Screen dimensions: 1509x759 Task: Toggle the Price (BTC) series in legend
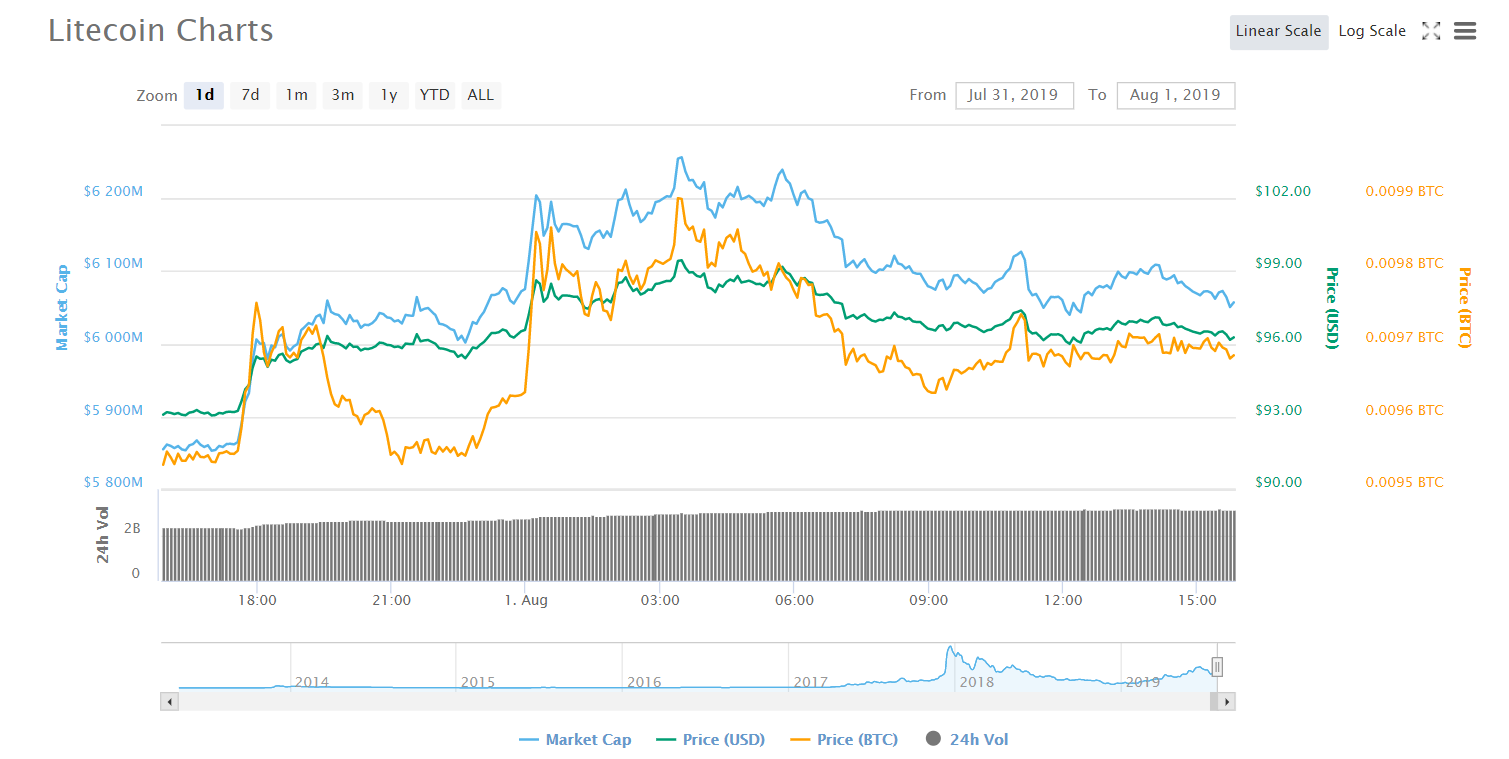click(x=844, y=740)
